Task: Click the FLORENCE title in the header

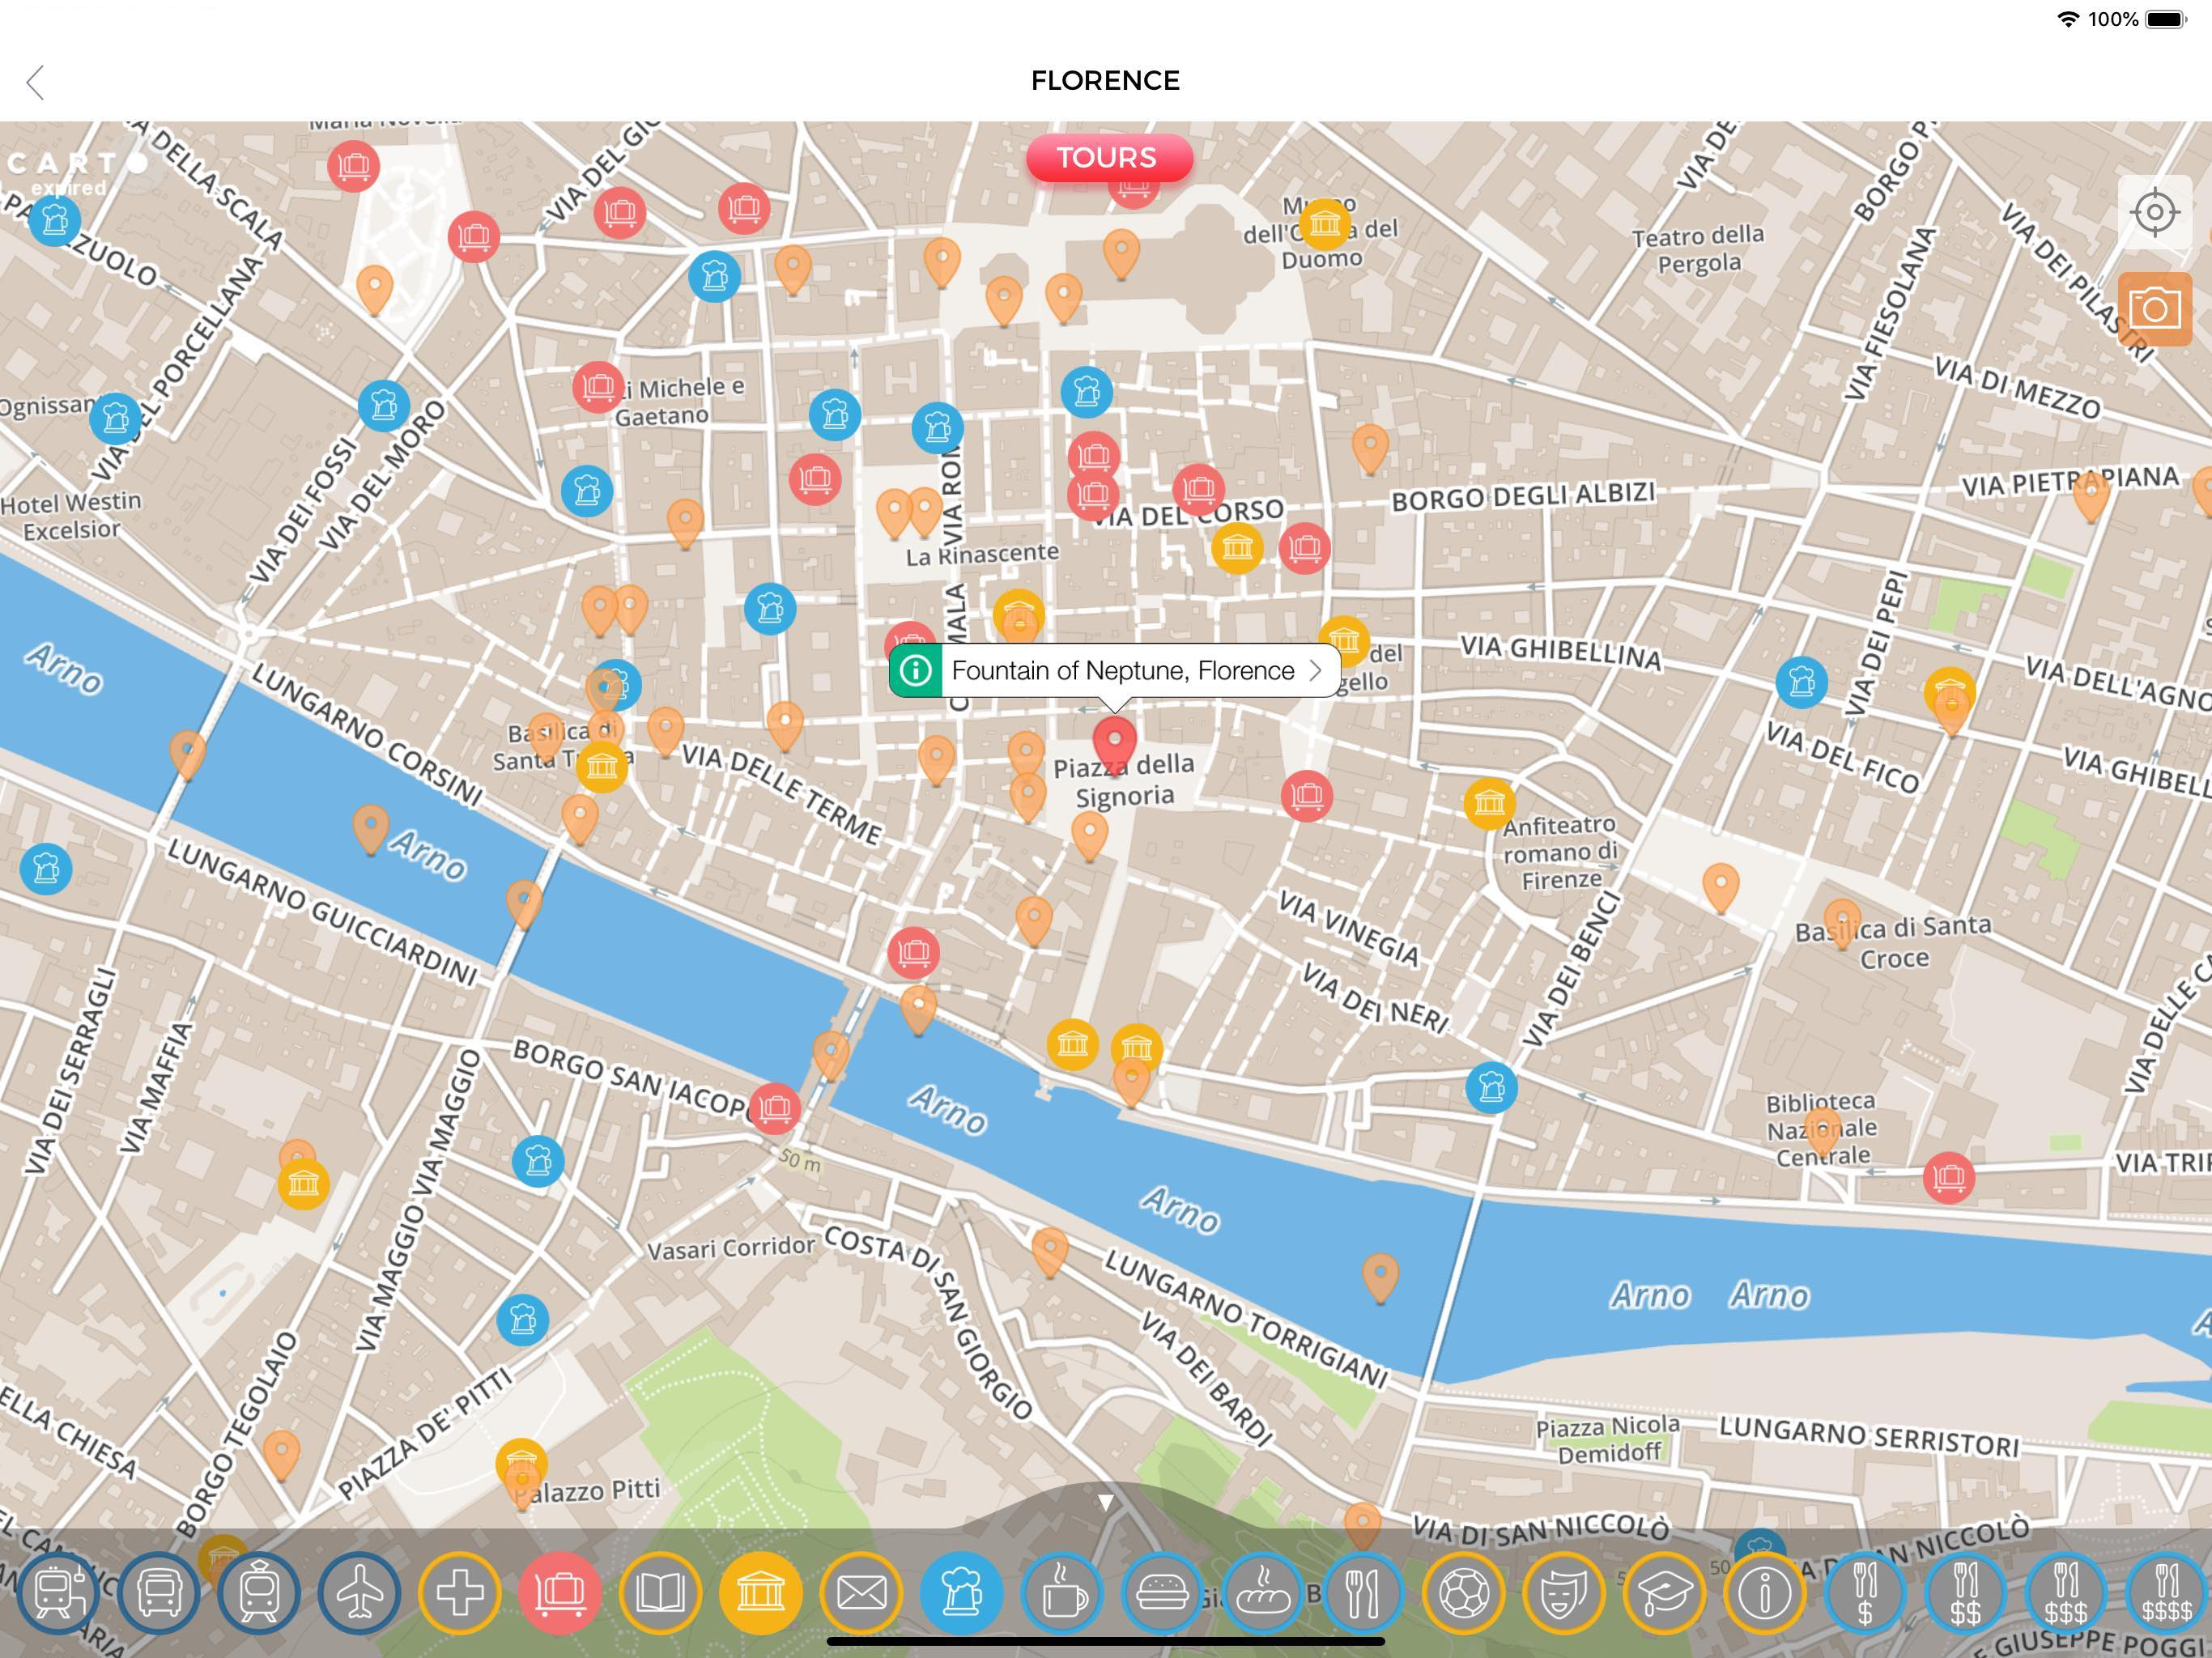Action: (1105, 81)
